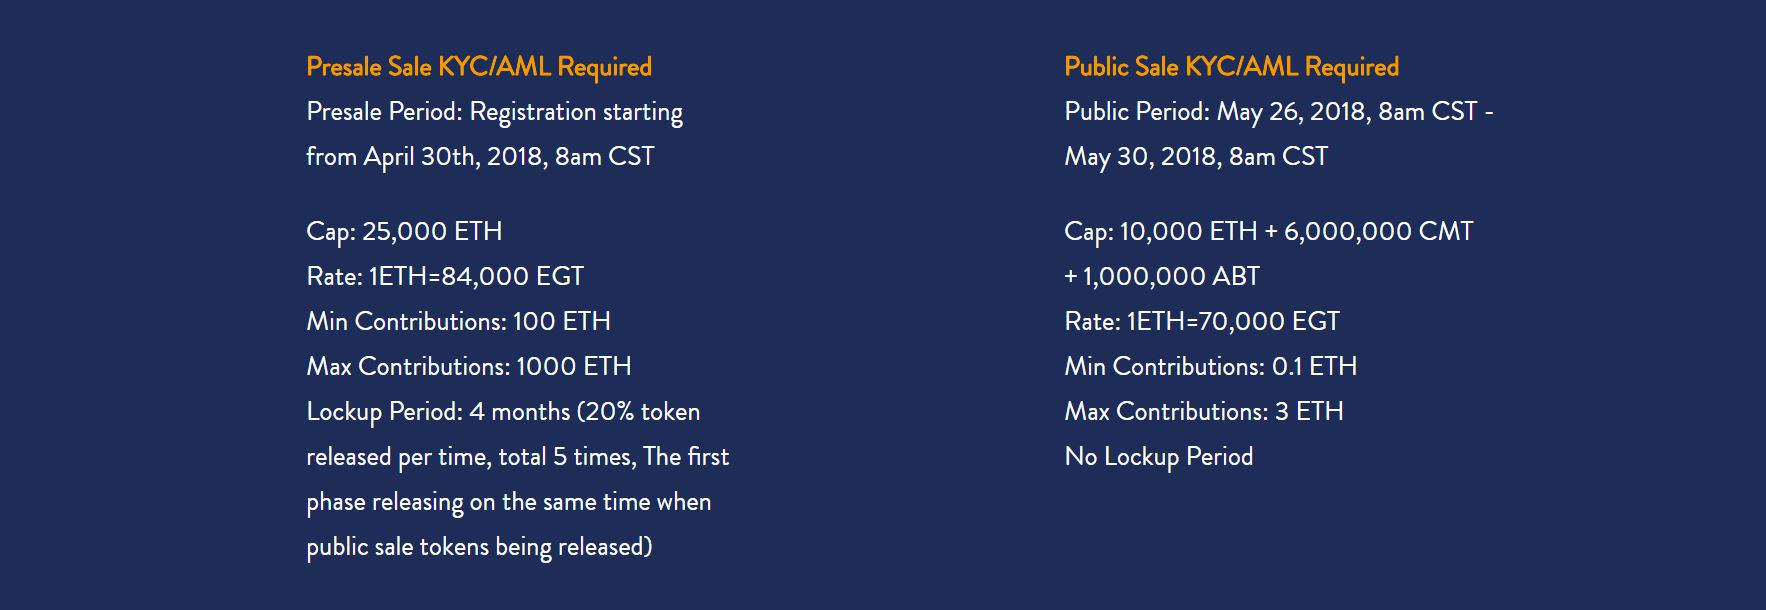The image size is (1766, 610).
Task: Click the Presale Sale KYC/AML Required heading
Action: coord(479,67)
